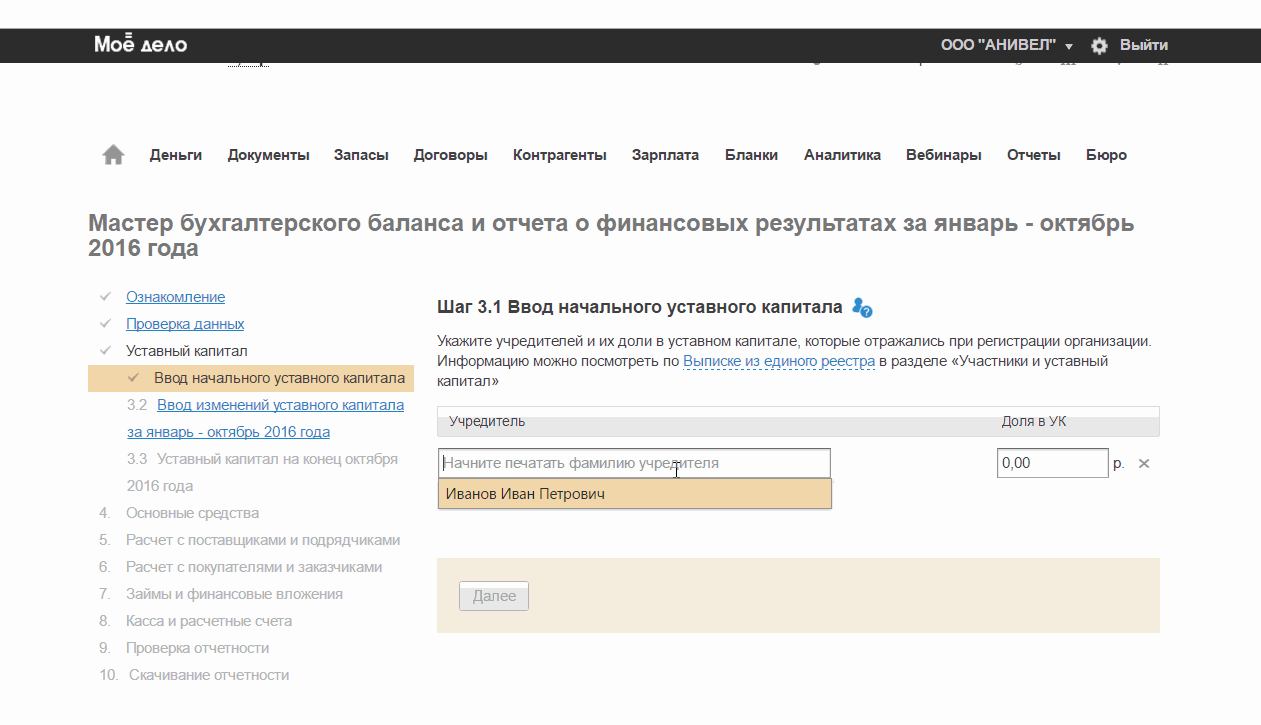This screenshot has height=725, width=1261.
Task: Open the Ознакомление step link
Action: tap(175, 297)
